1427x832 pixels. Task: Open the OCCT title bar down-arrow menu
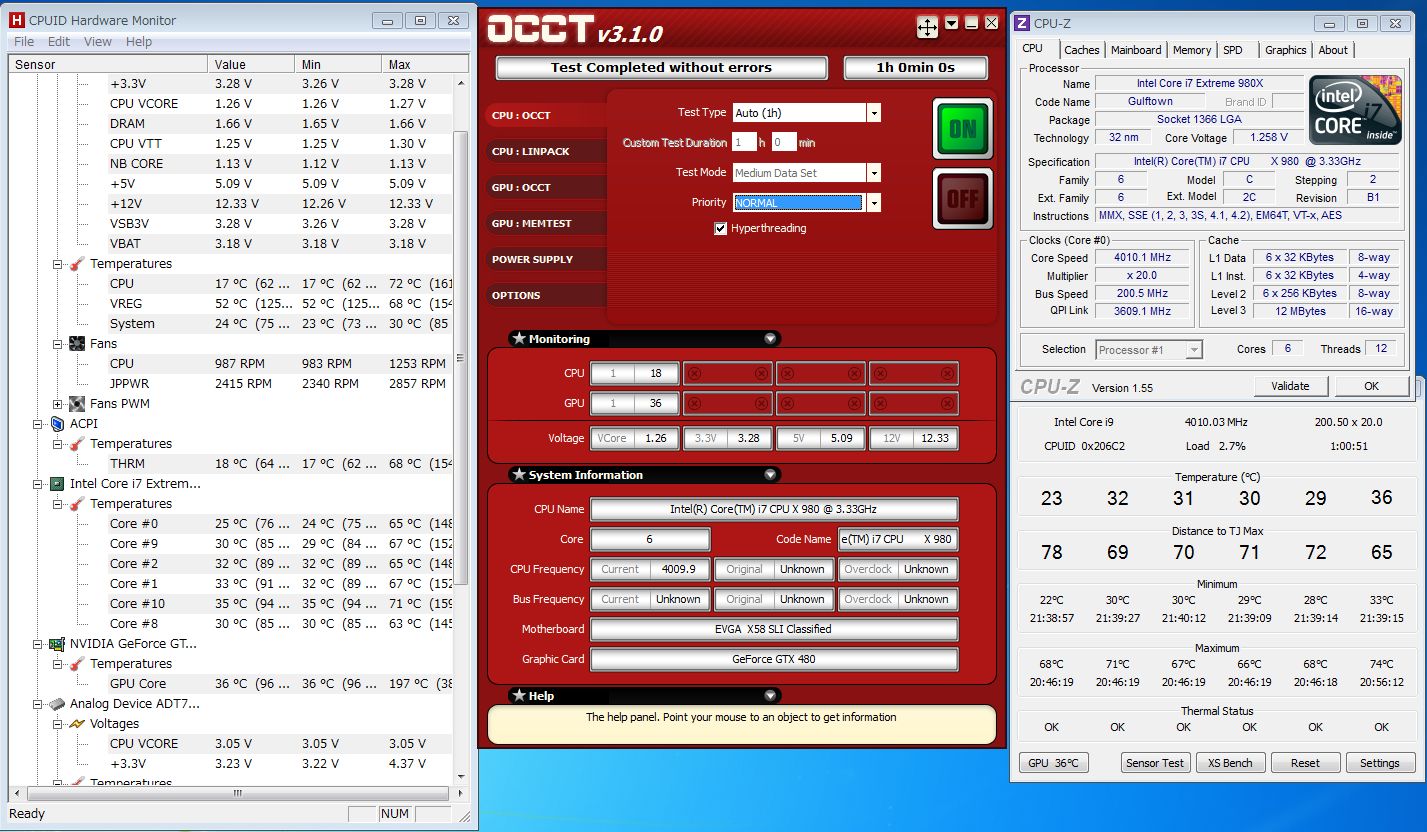951,22
